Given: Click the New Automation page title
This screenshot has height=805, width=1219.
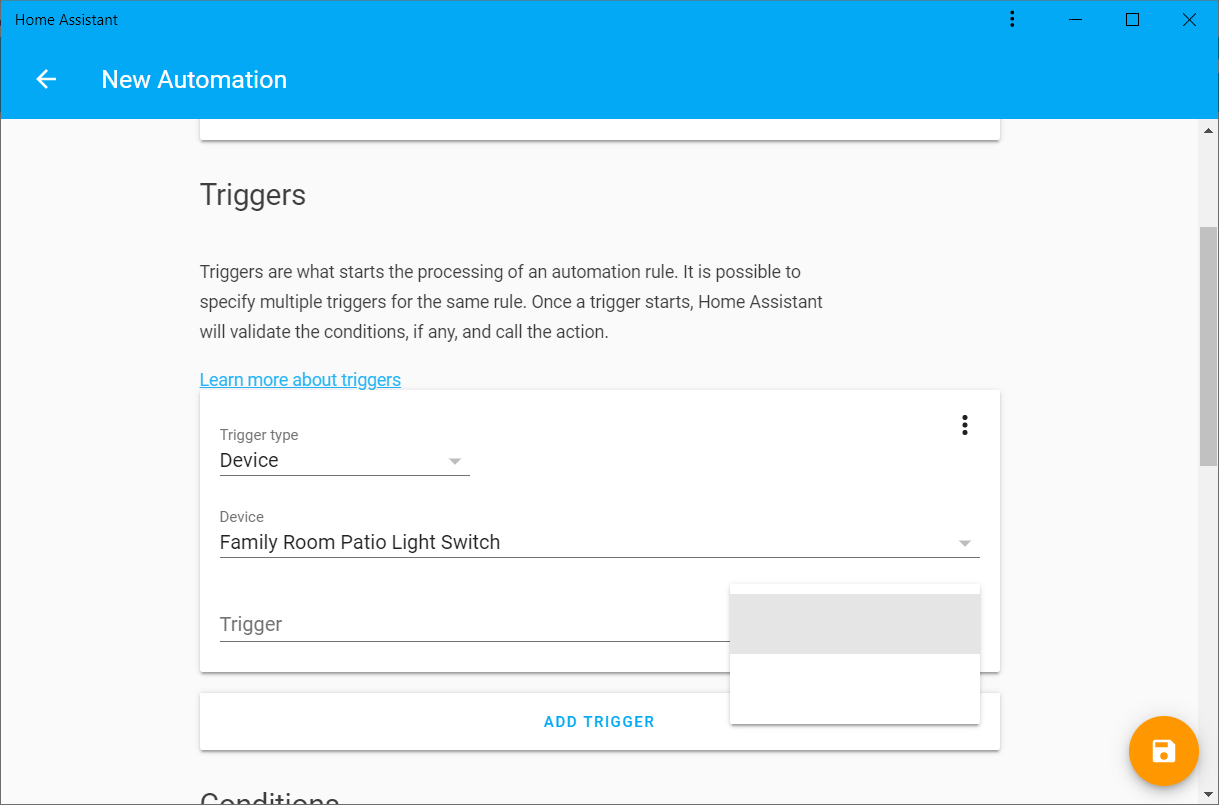Looking at the screenshot, I should click(x=194, y=80).
